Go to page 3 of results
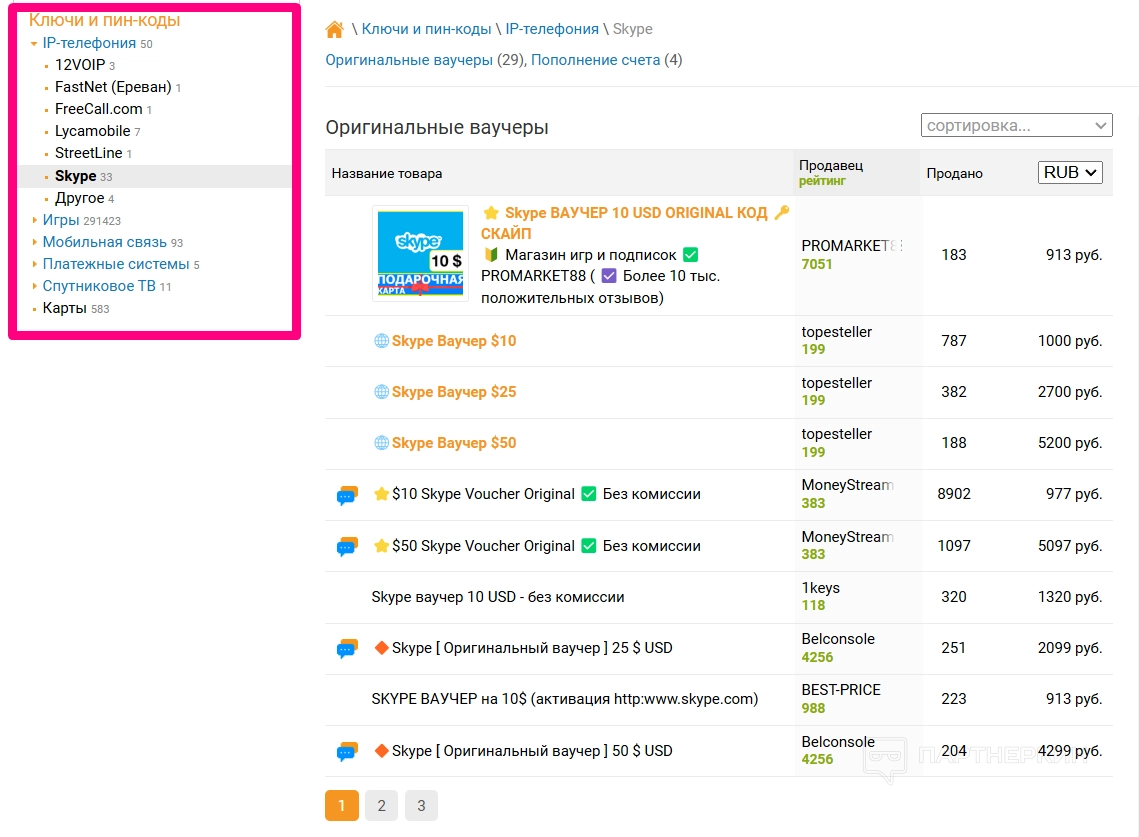 (x=421, y=805)
